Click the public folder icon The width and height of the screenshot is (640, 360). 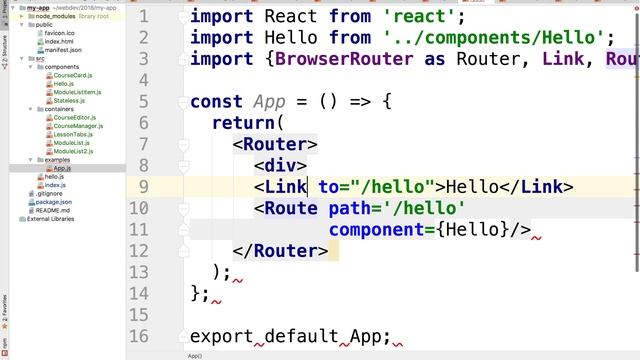31,25
